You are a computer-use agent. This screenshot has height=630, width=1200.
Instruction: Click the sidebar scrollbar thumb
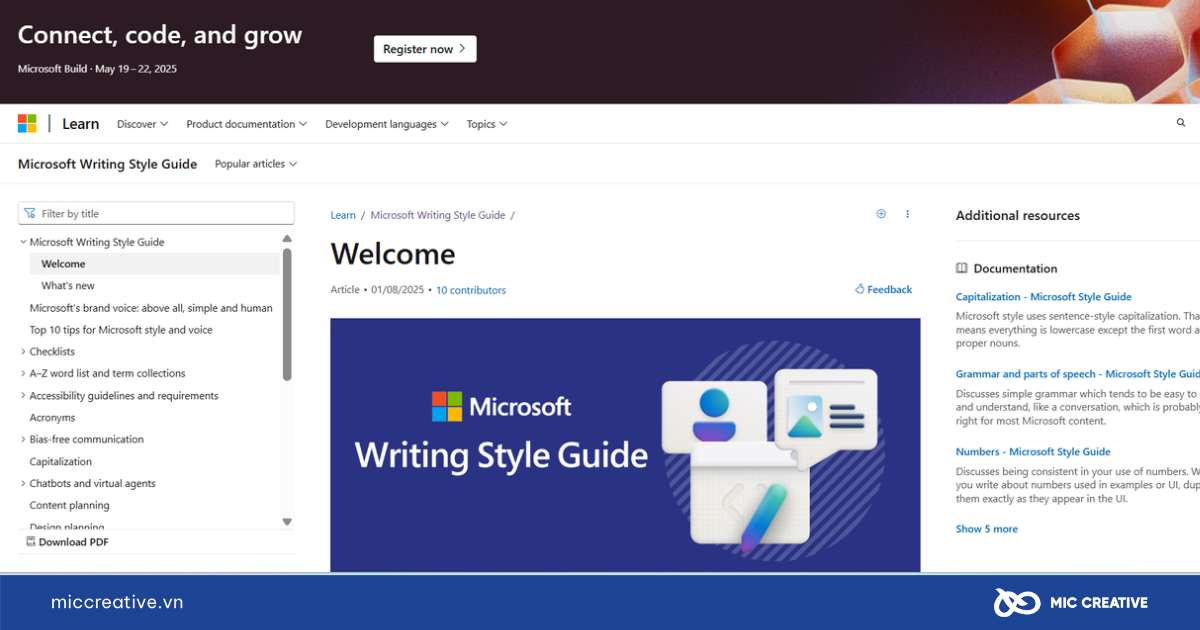pos(287,314)
